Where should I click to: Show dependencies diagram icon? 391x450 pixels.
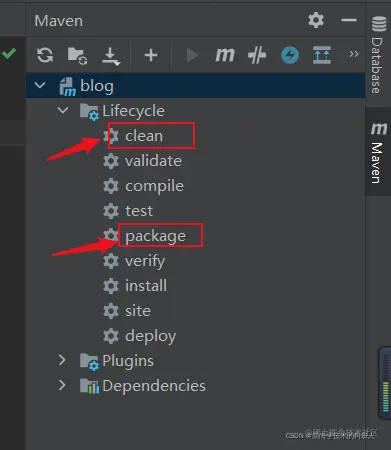click(322, 55)
